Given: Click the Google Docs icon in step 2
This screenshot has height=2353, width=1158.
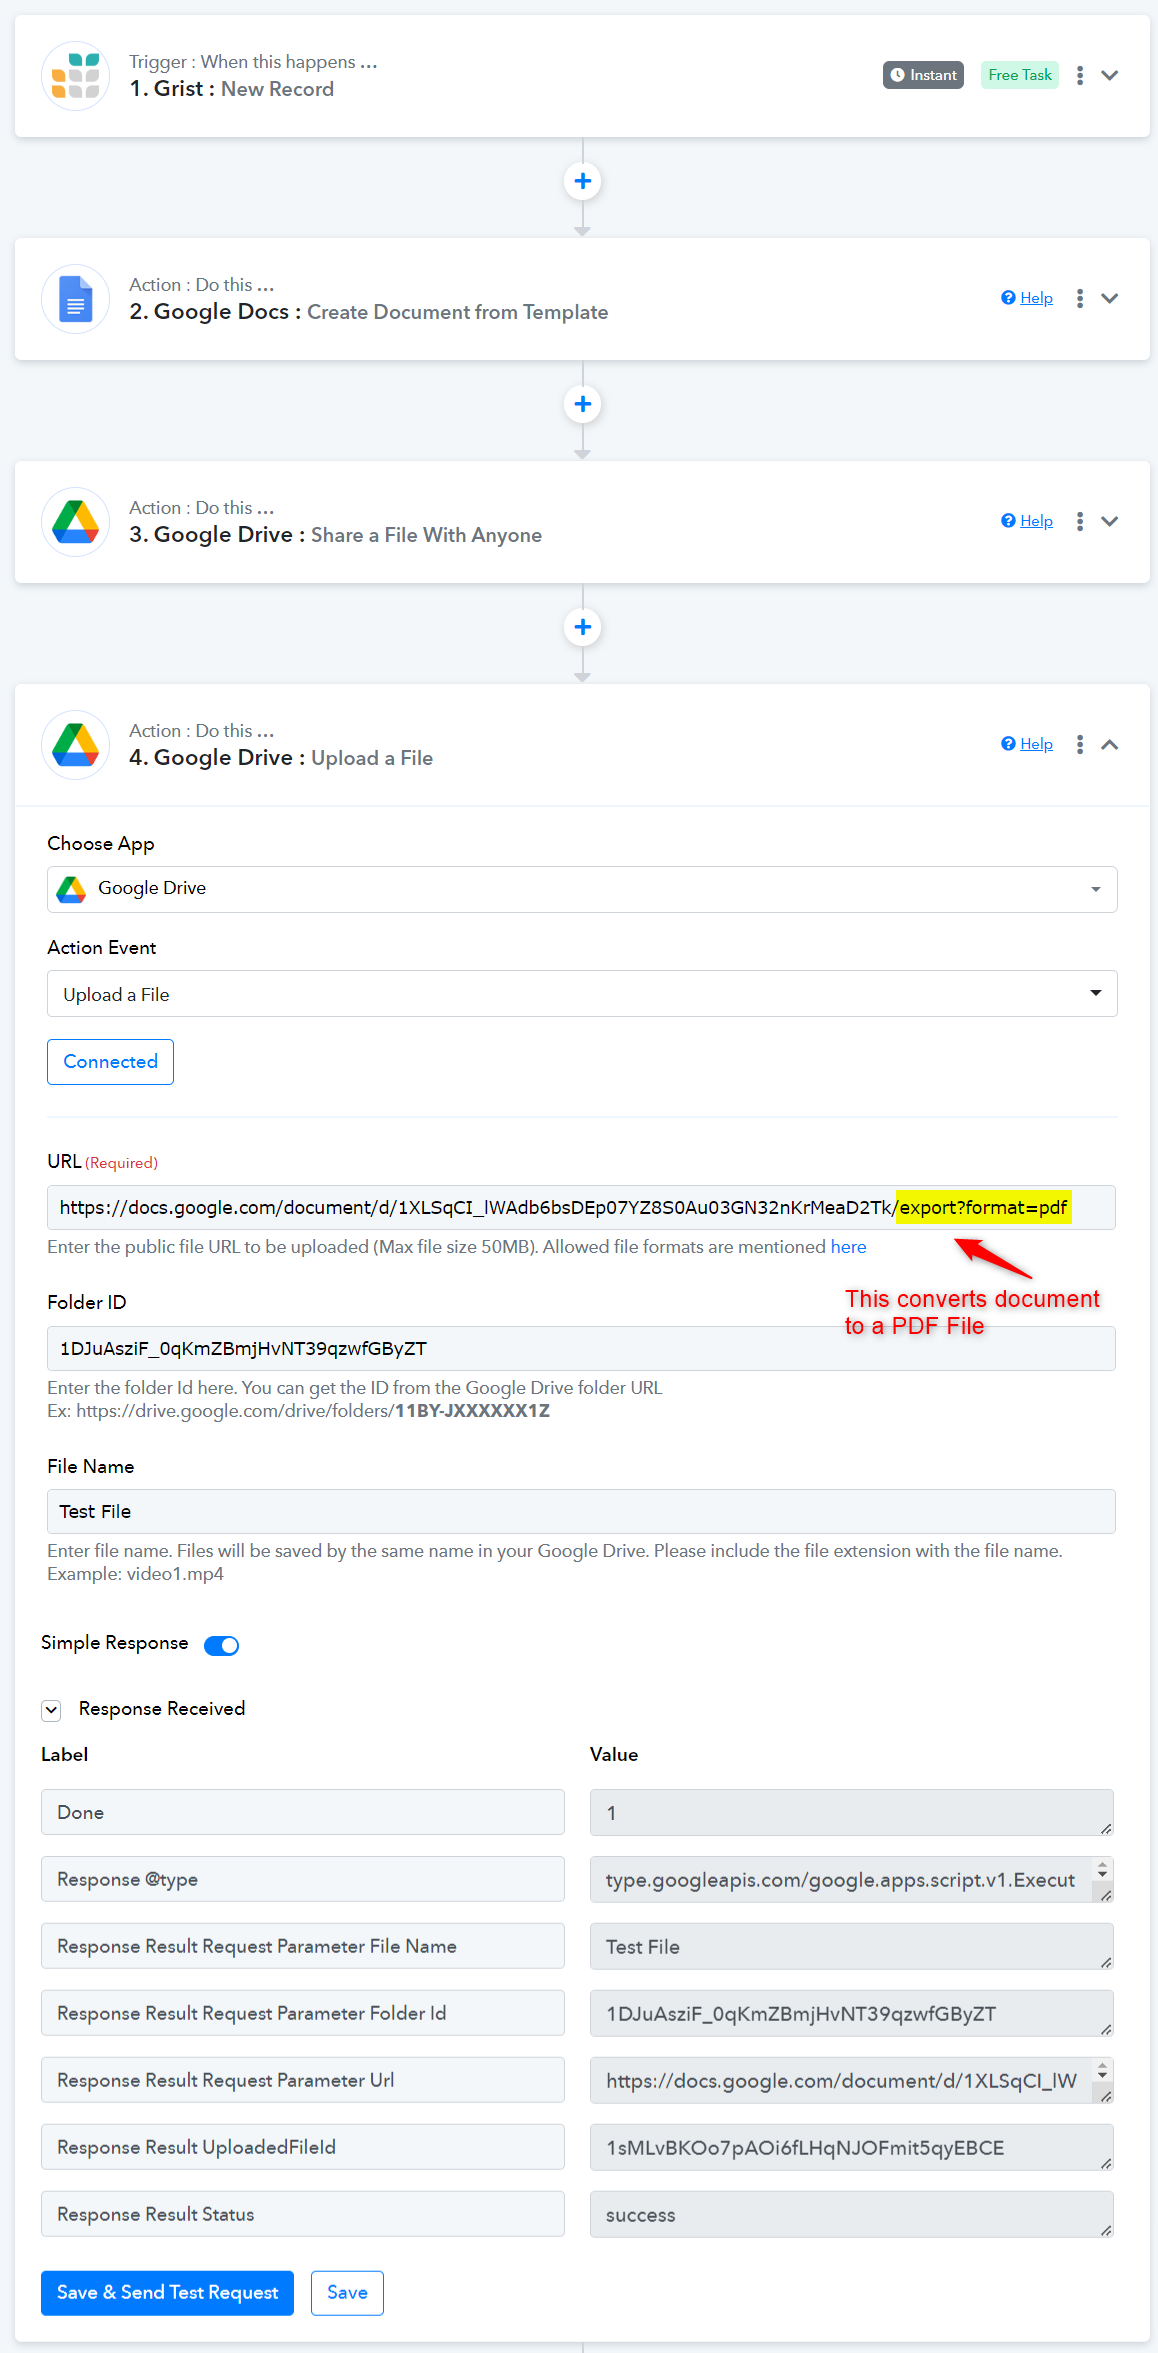Looking at the screenshot, I should click(76, 299).
